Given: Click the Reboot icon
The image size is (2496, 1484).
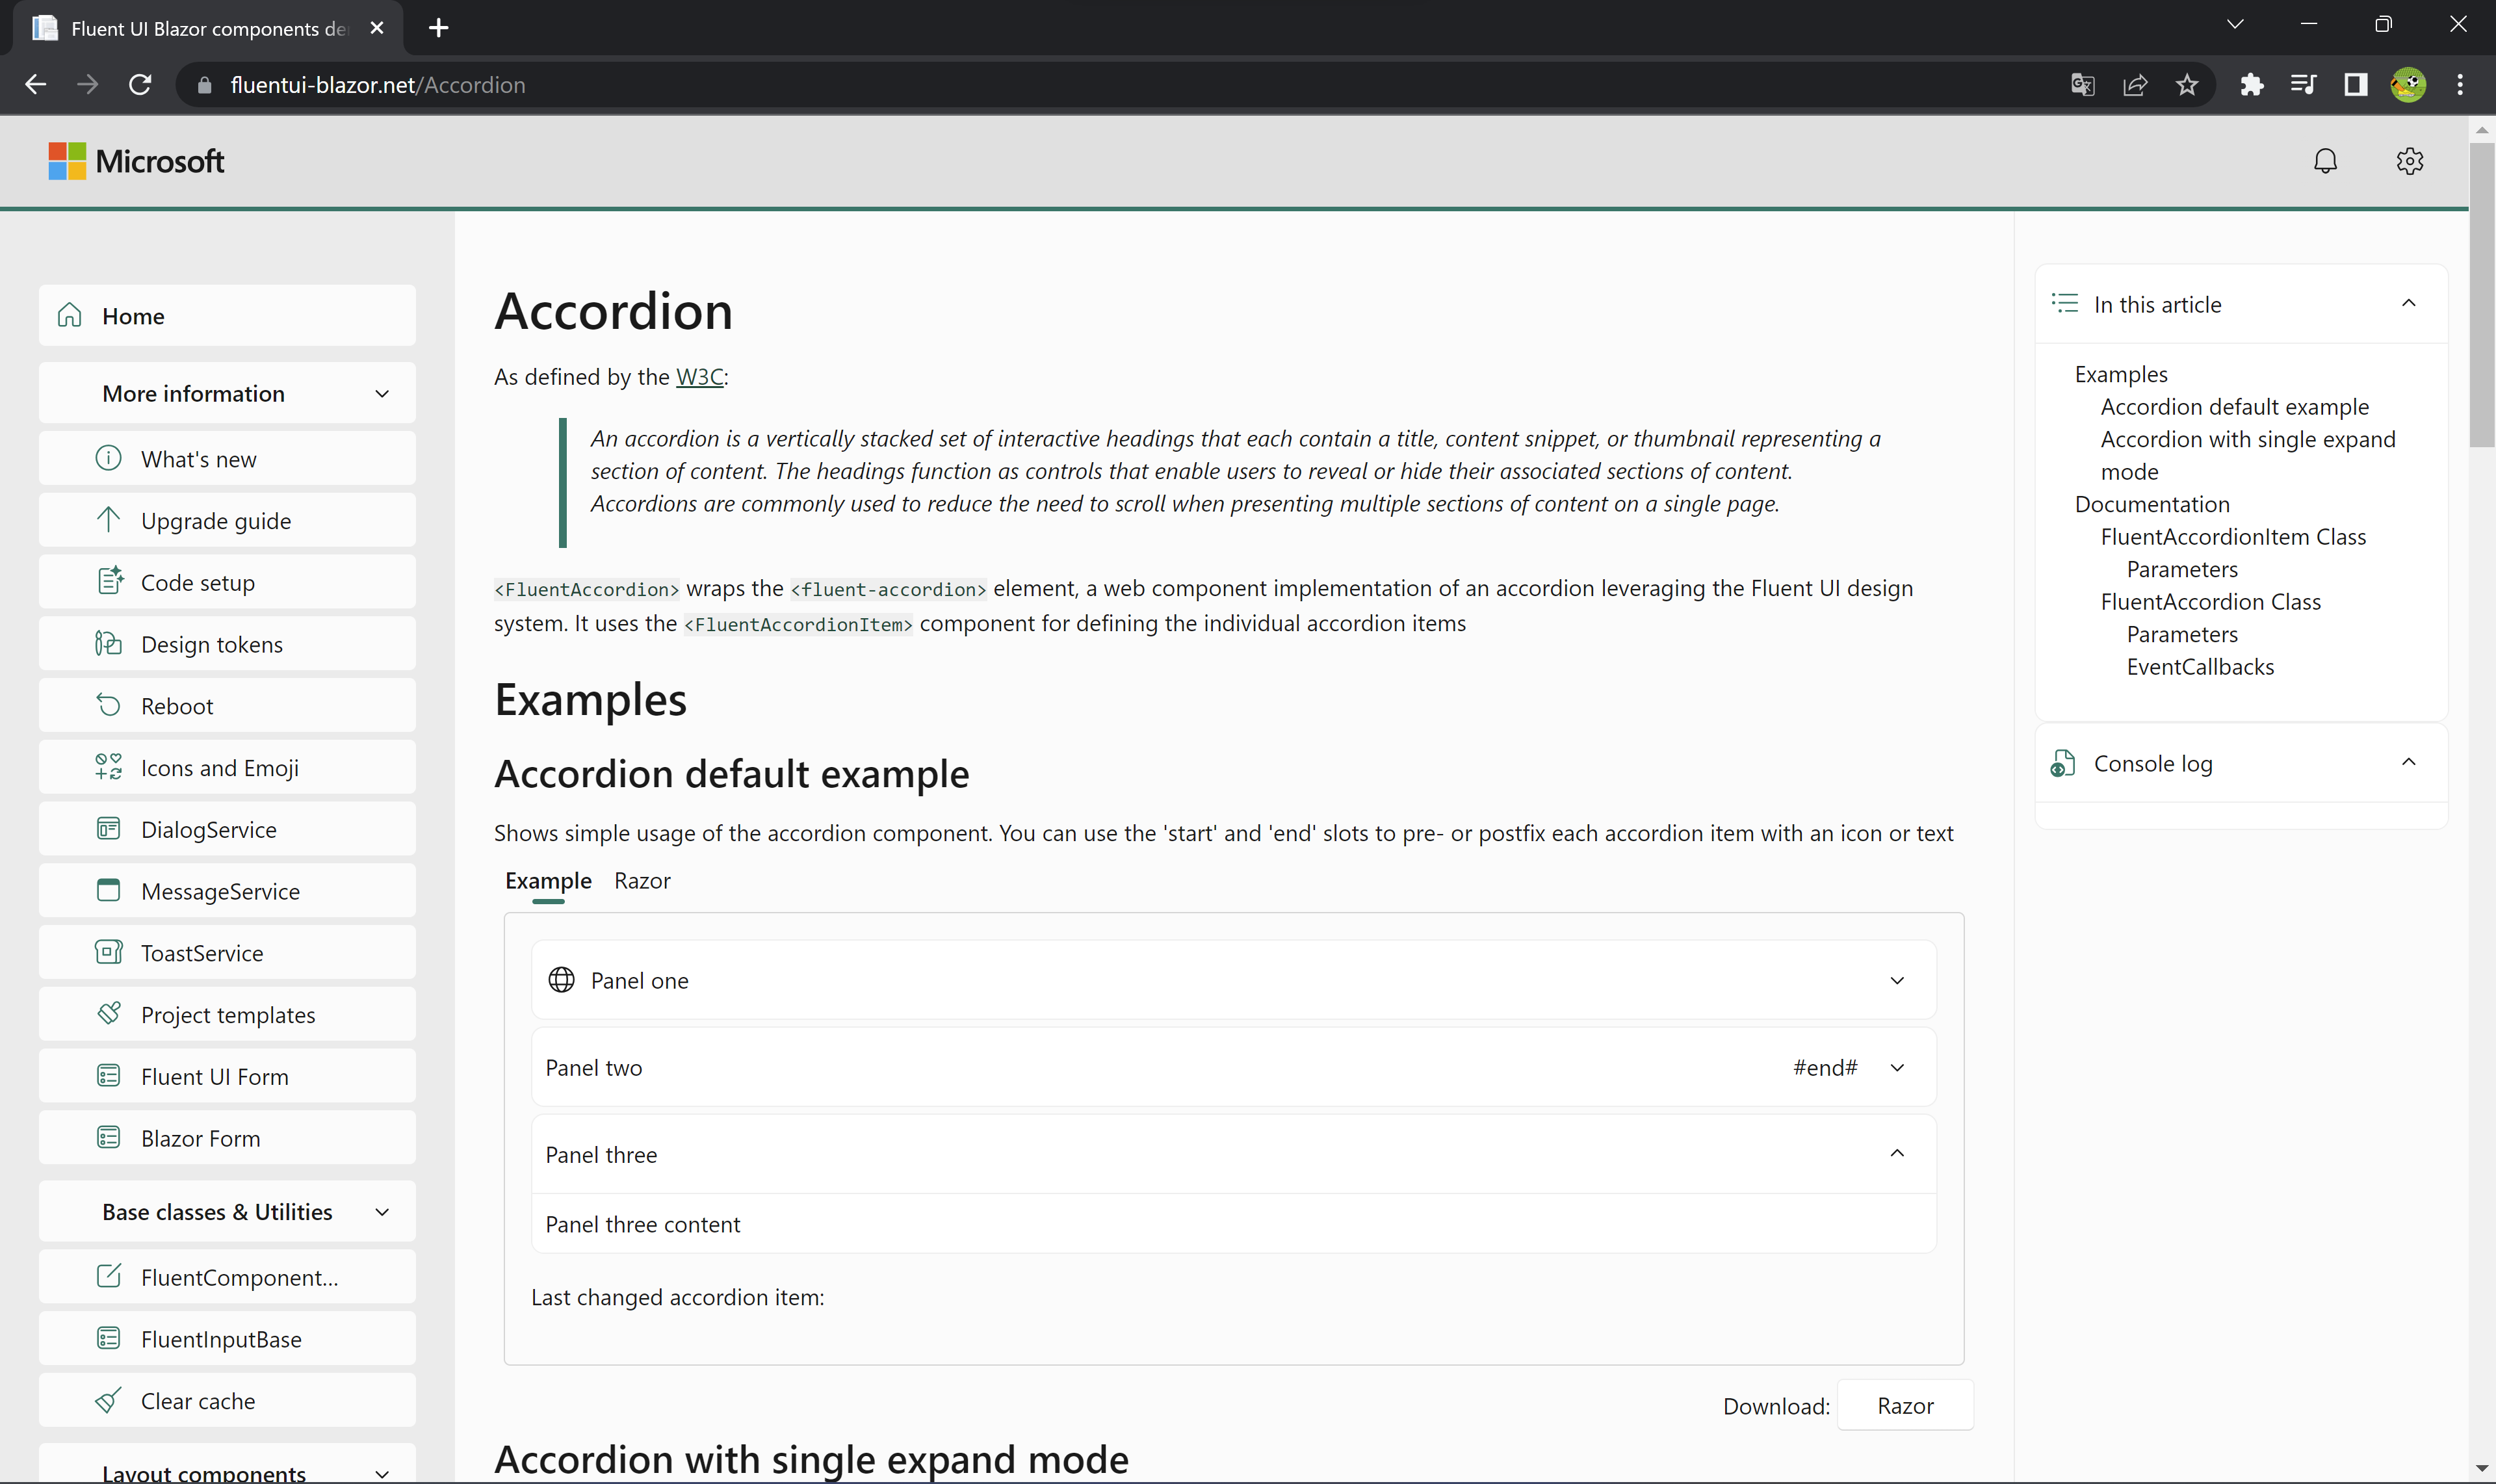Looking at the screenshot, I should pyautogui.click(x=108, y=705).
